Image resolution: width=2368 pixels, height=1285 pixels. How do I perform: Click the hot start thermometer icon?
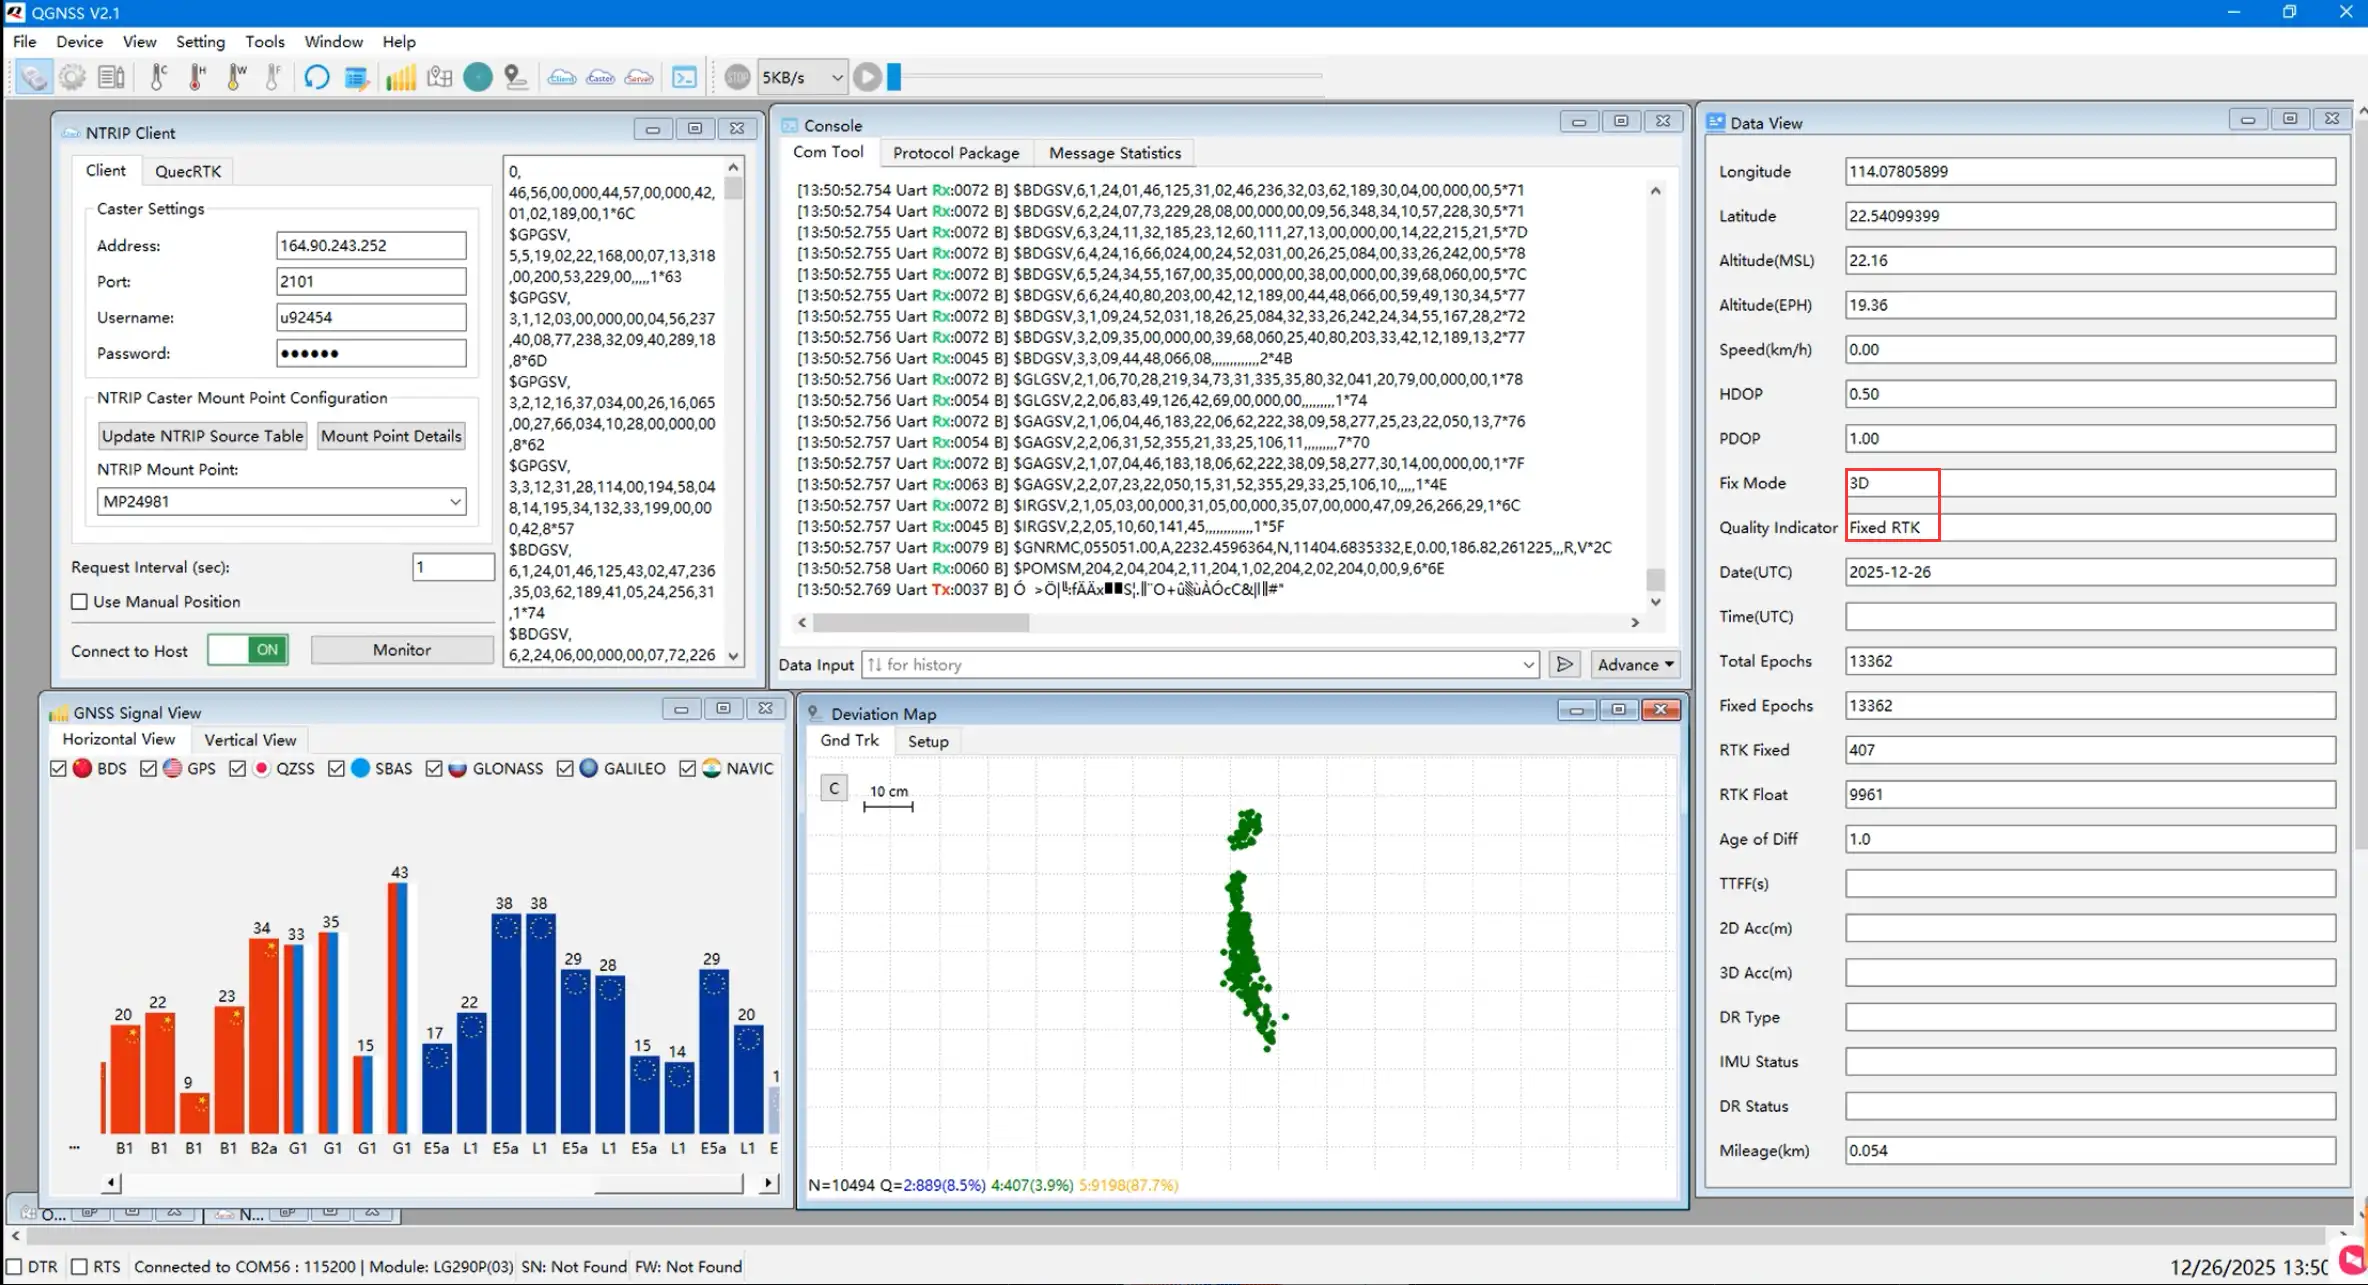(197, 77)
